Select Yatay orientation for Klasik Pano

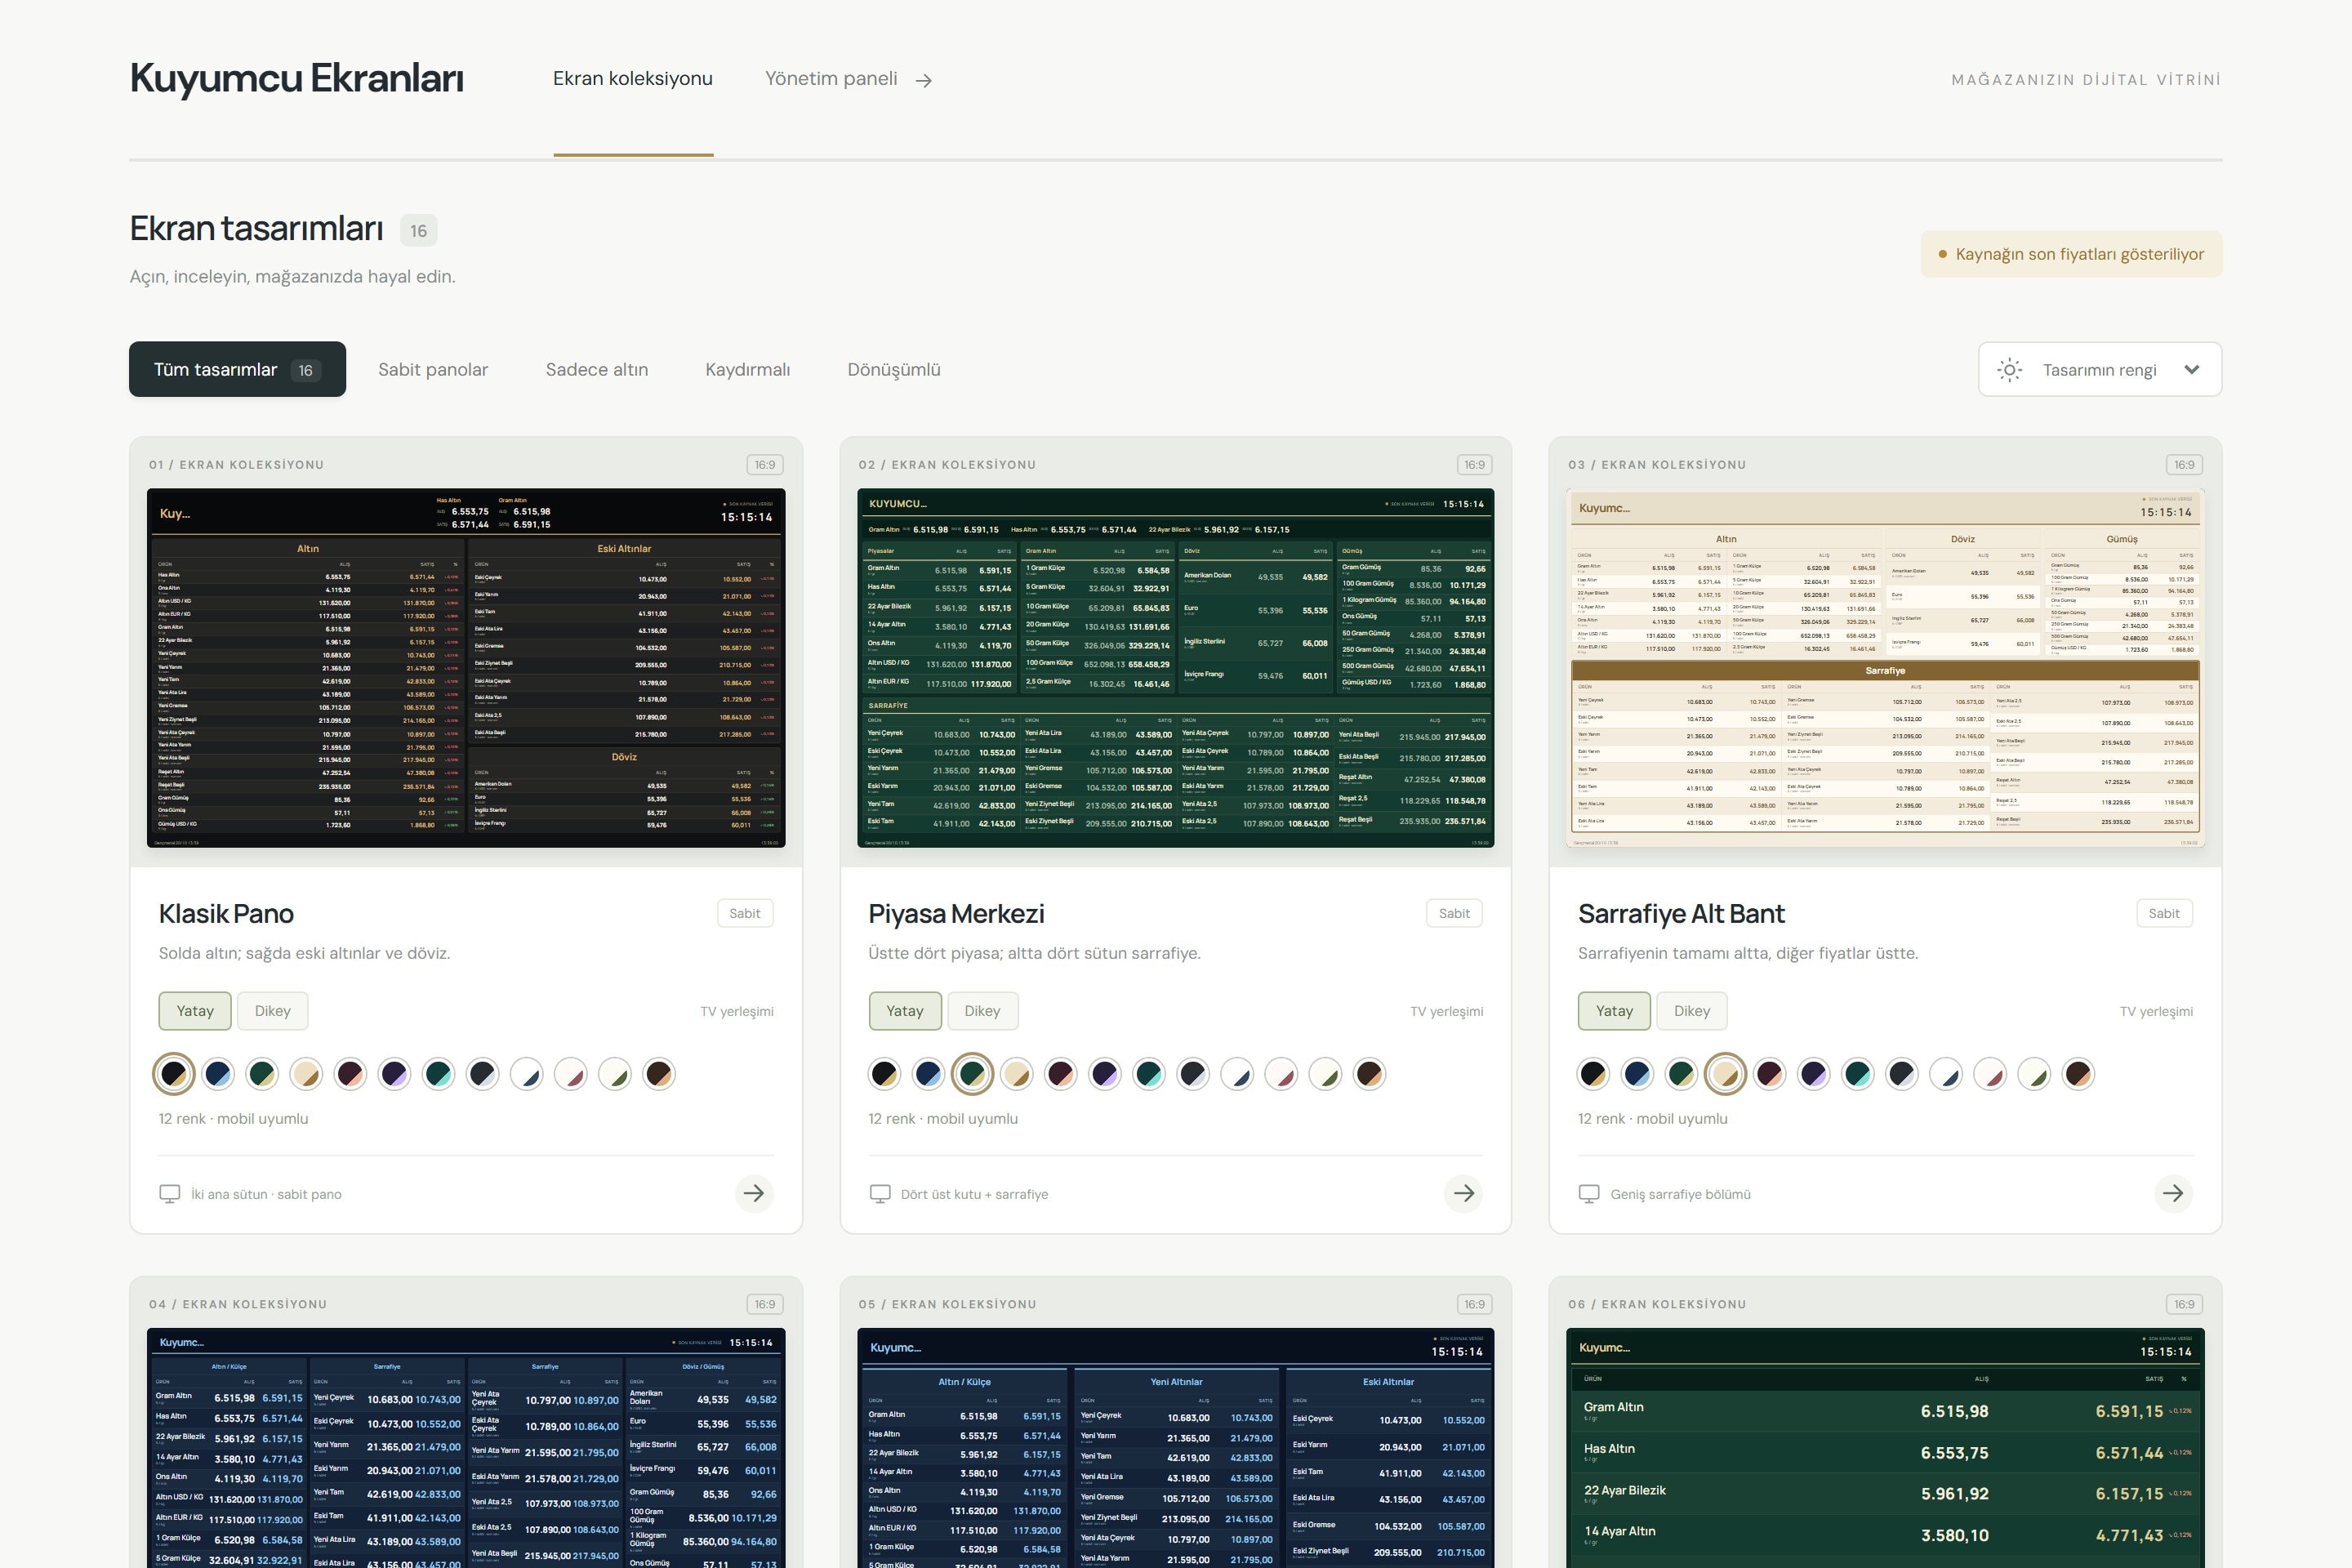tap(195, 1011)
